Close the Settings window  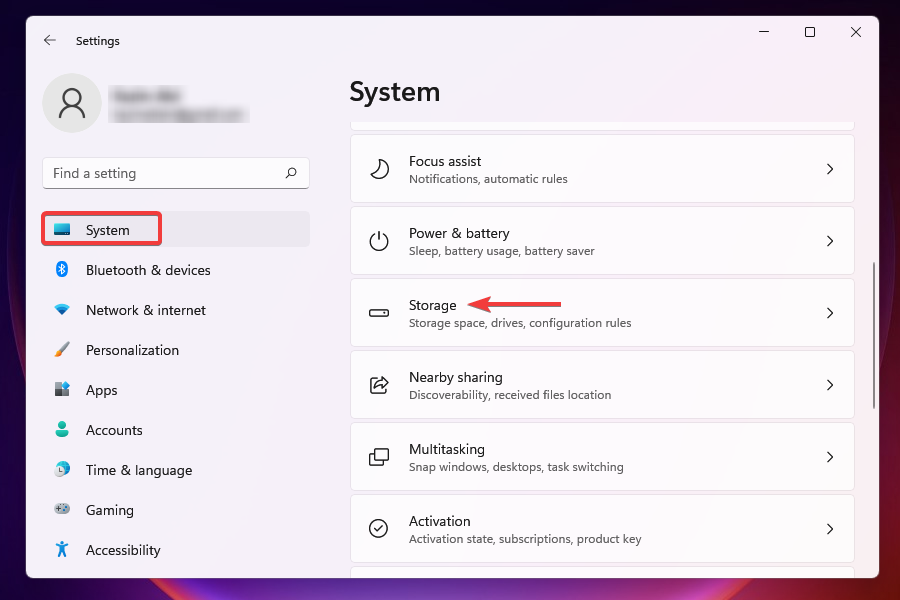[856, 32]
